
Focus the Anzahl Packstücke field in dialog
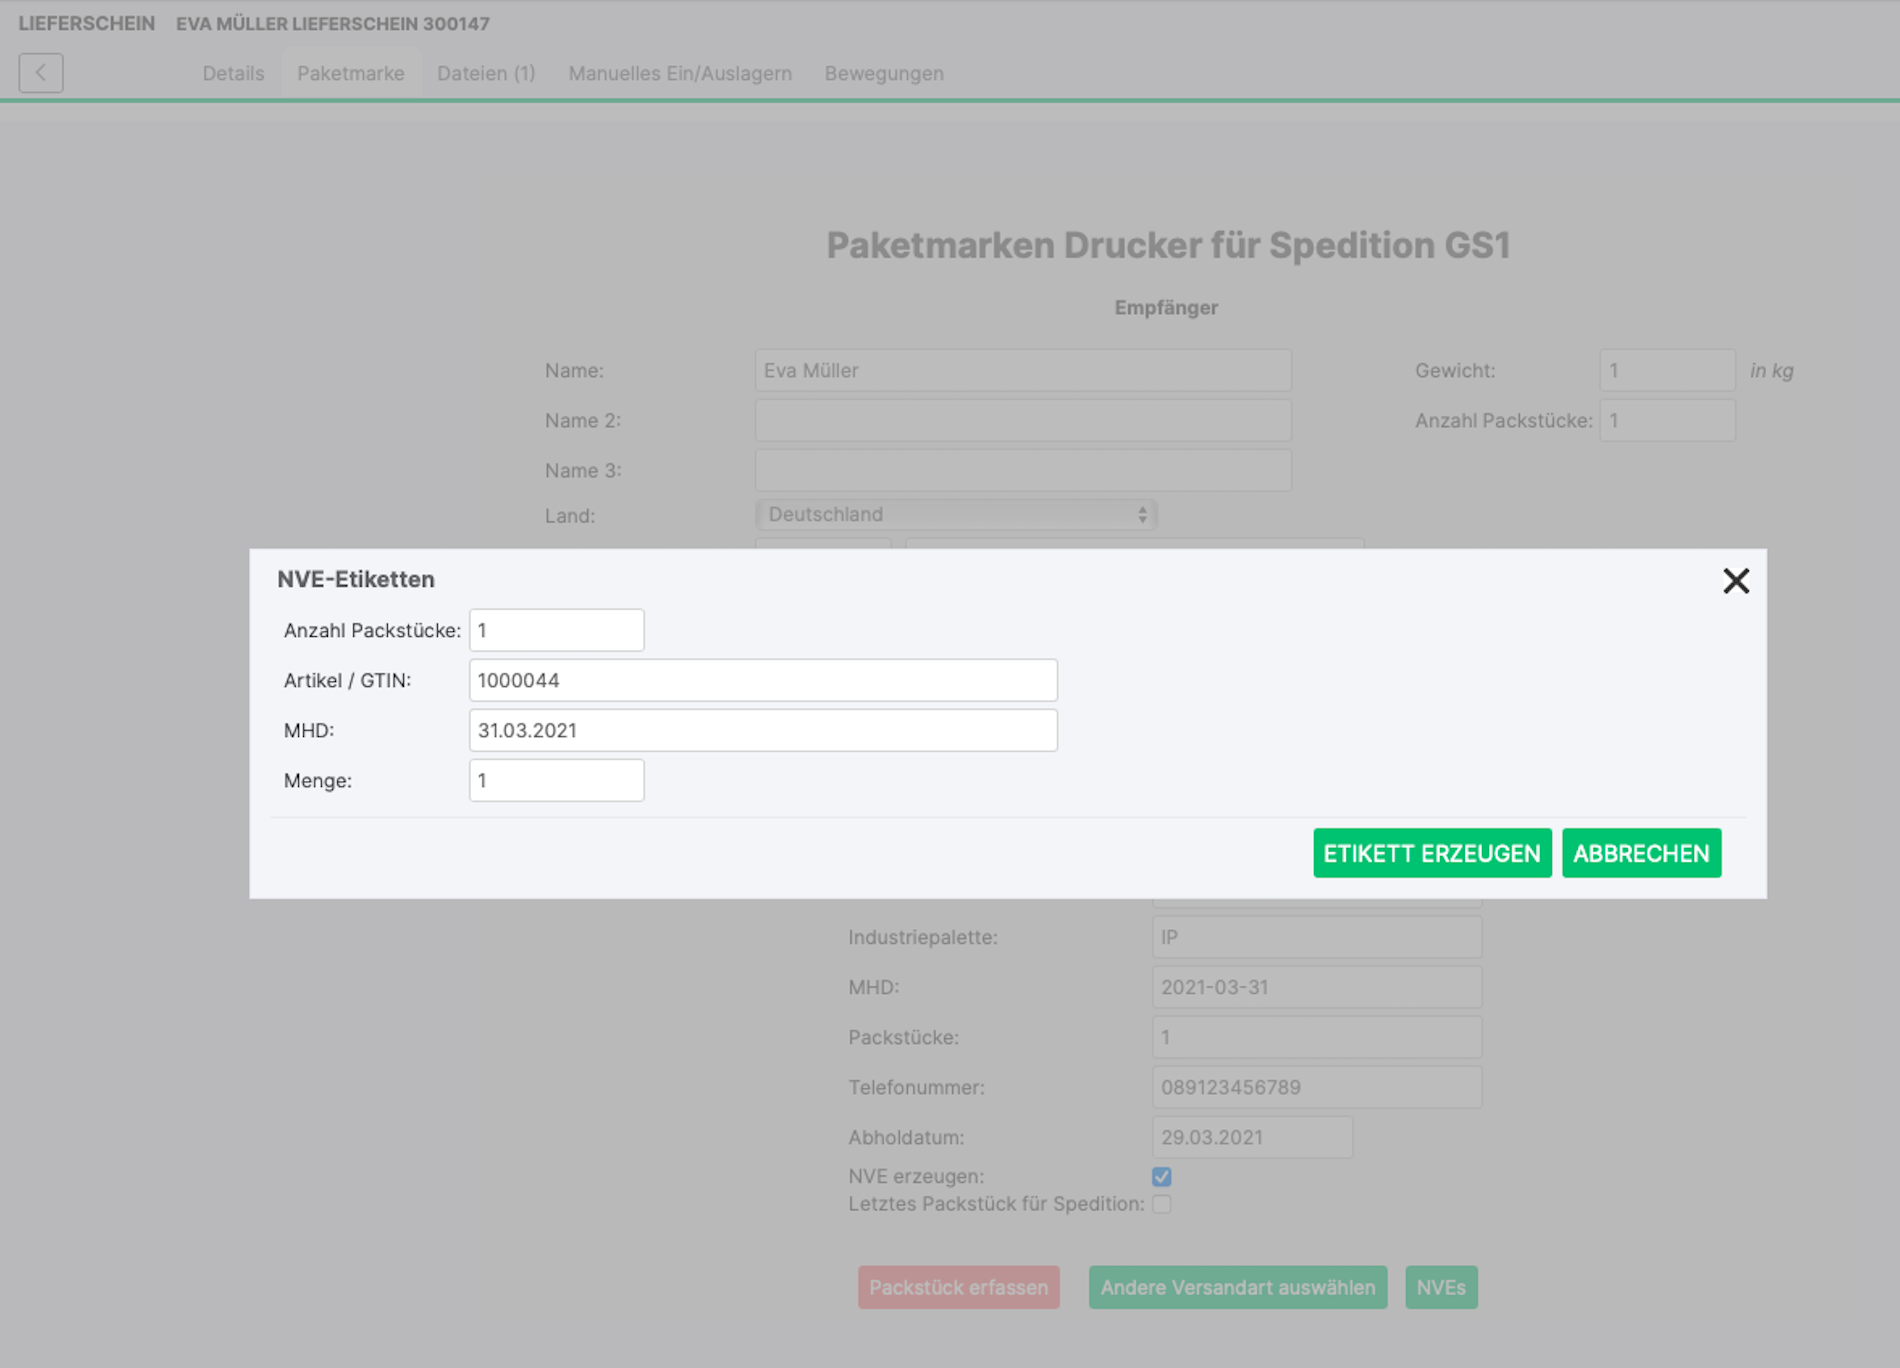click(556, 630)
